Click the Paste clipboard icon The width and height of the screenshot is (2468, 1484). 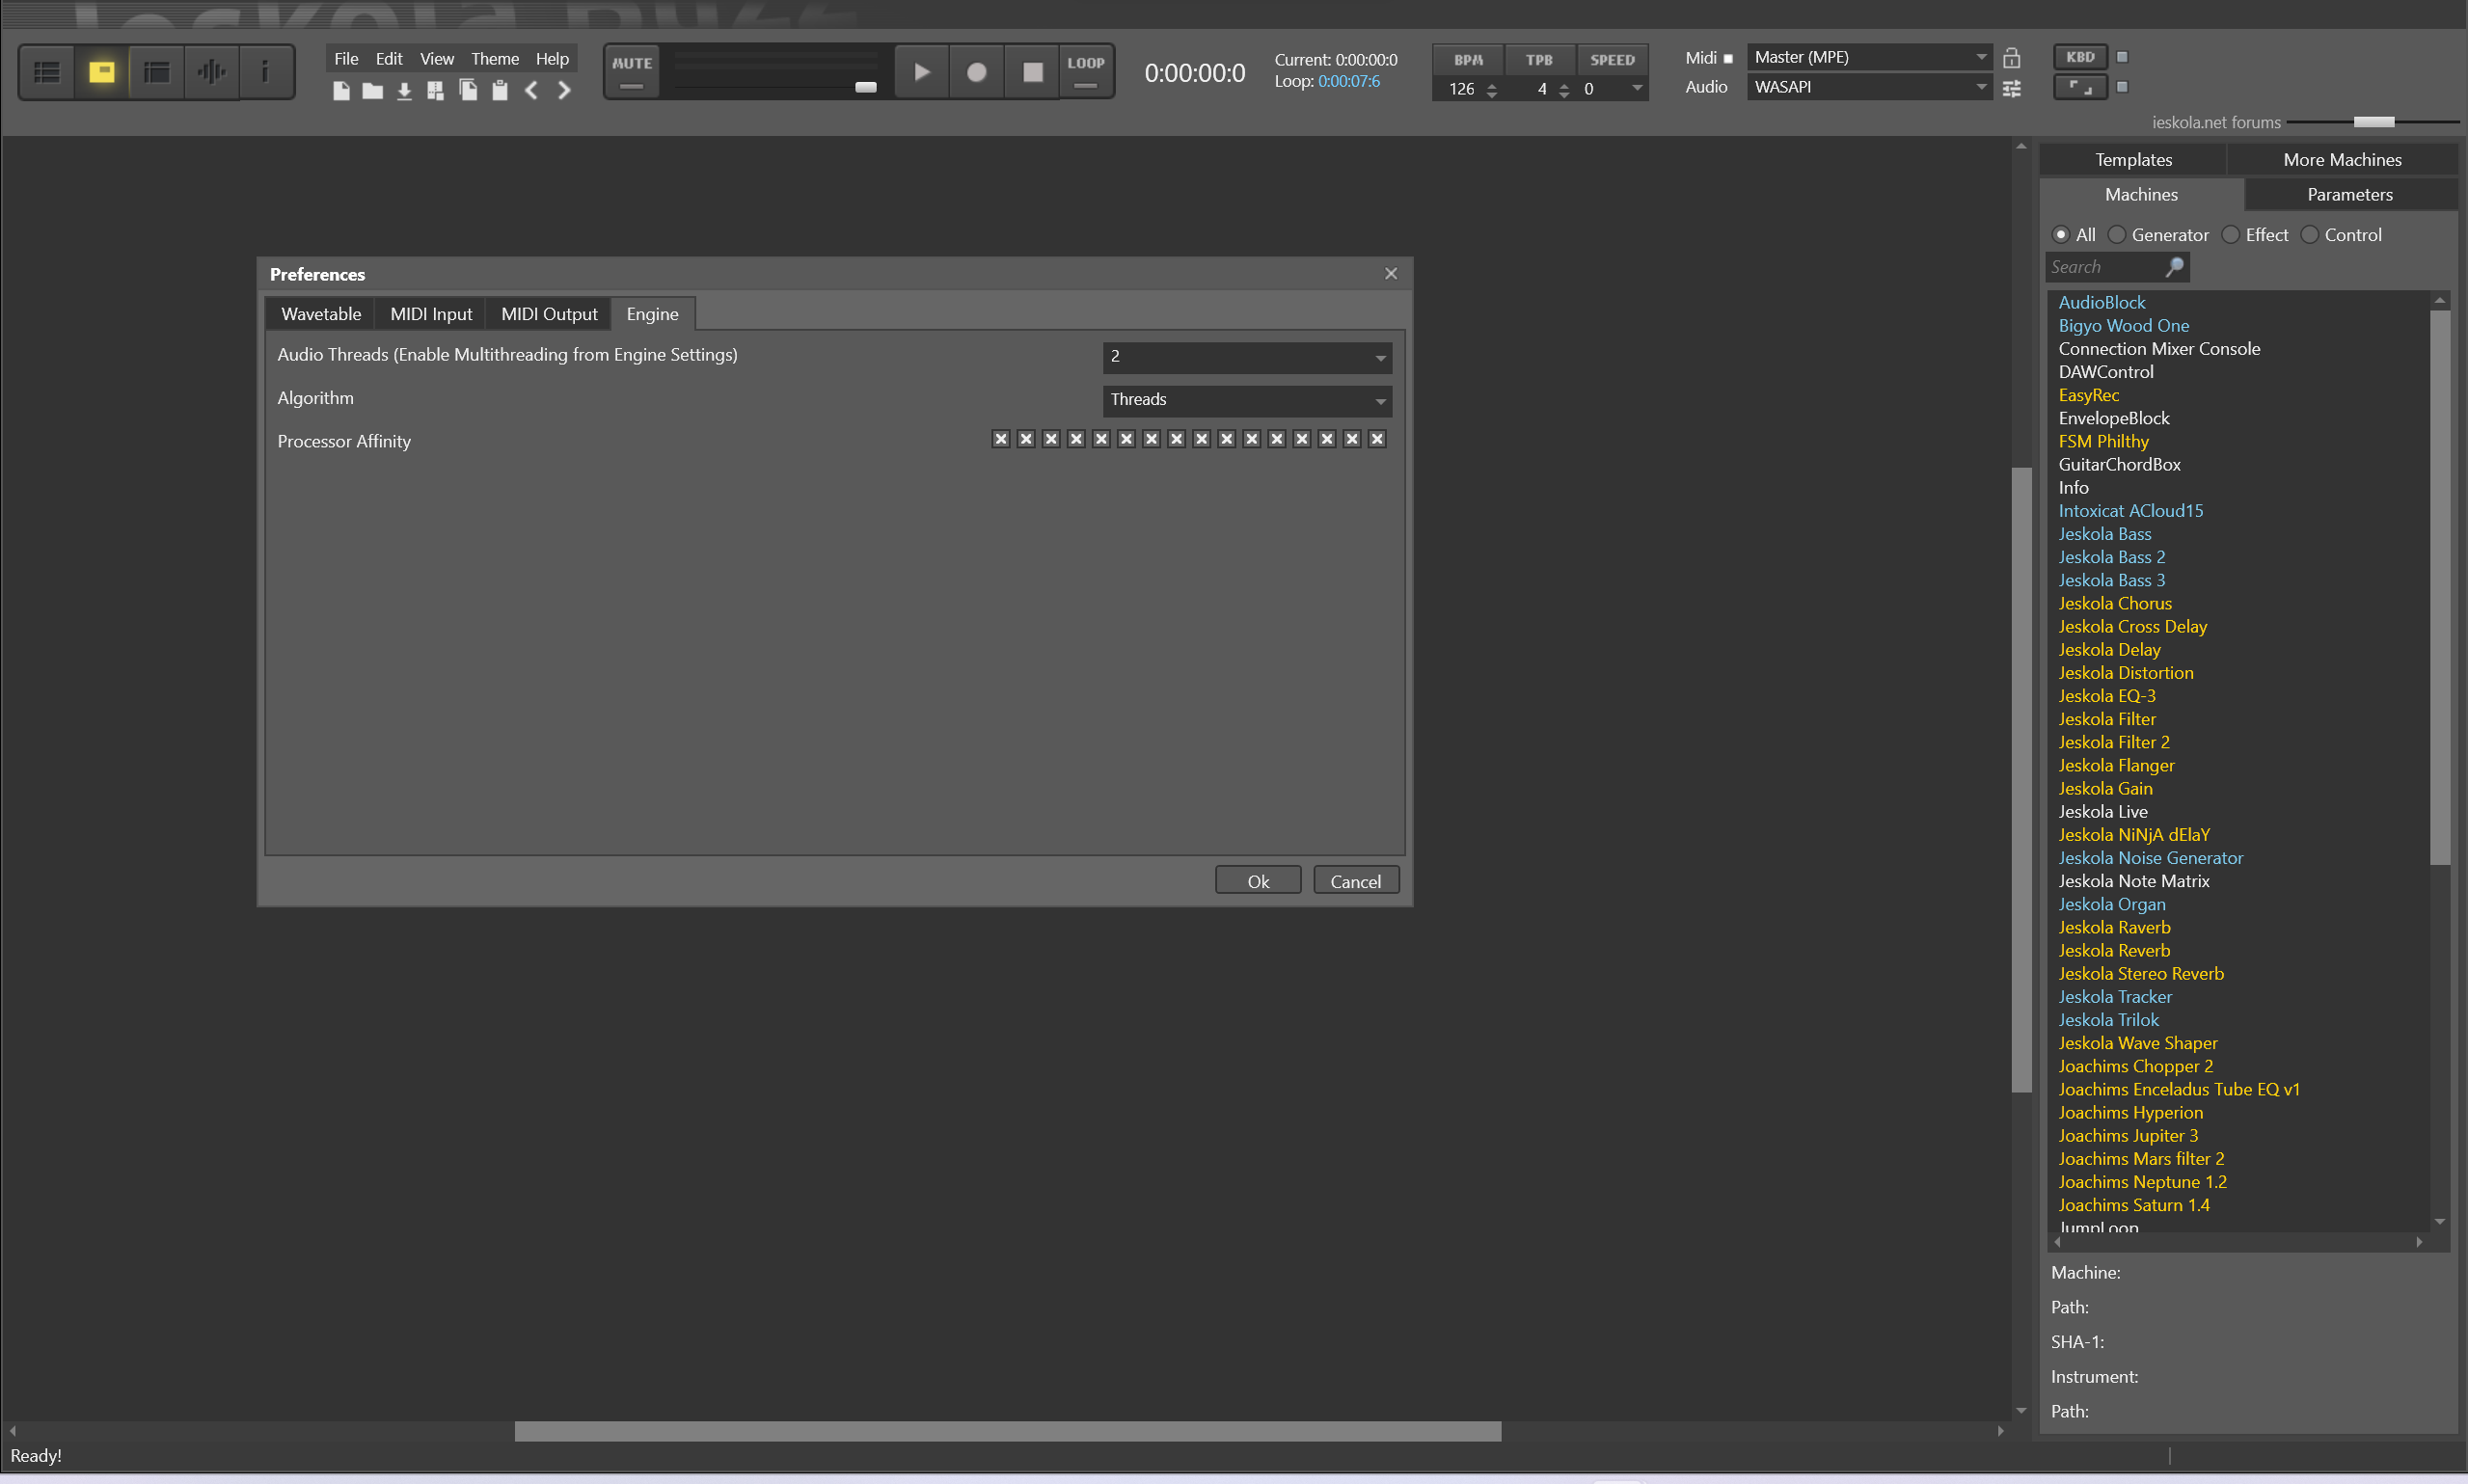coord(500,91)
